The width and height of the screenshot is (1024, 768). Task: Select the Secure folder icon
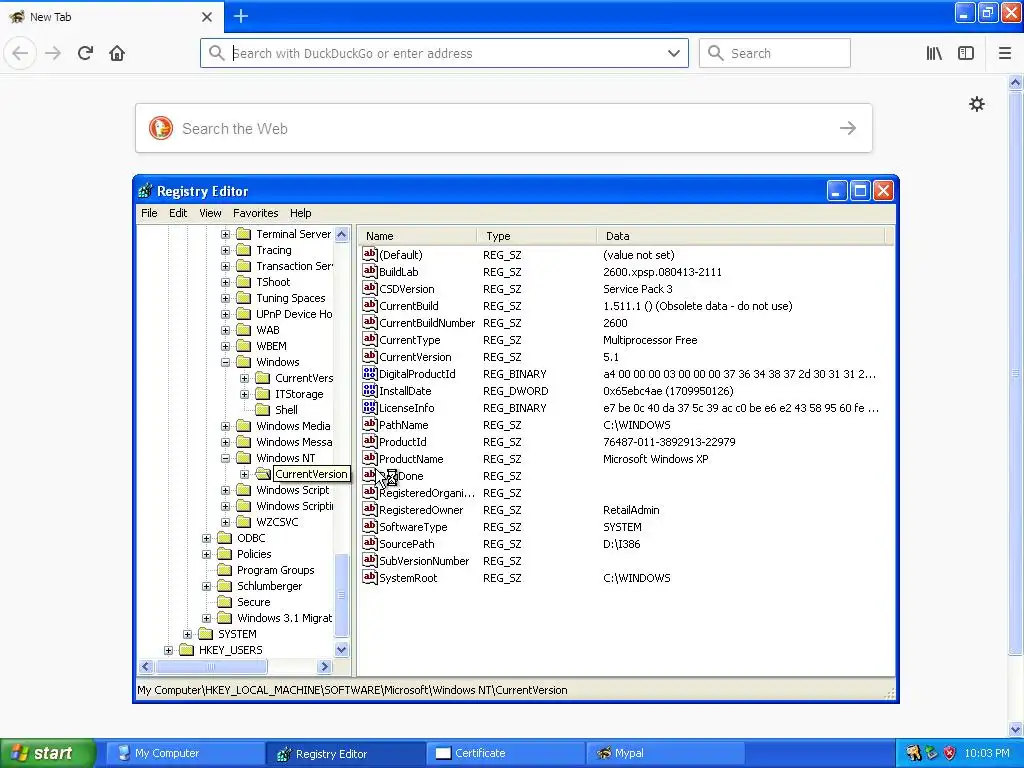225,601
